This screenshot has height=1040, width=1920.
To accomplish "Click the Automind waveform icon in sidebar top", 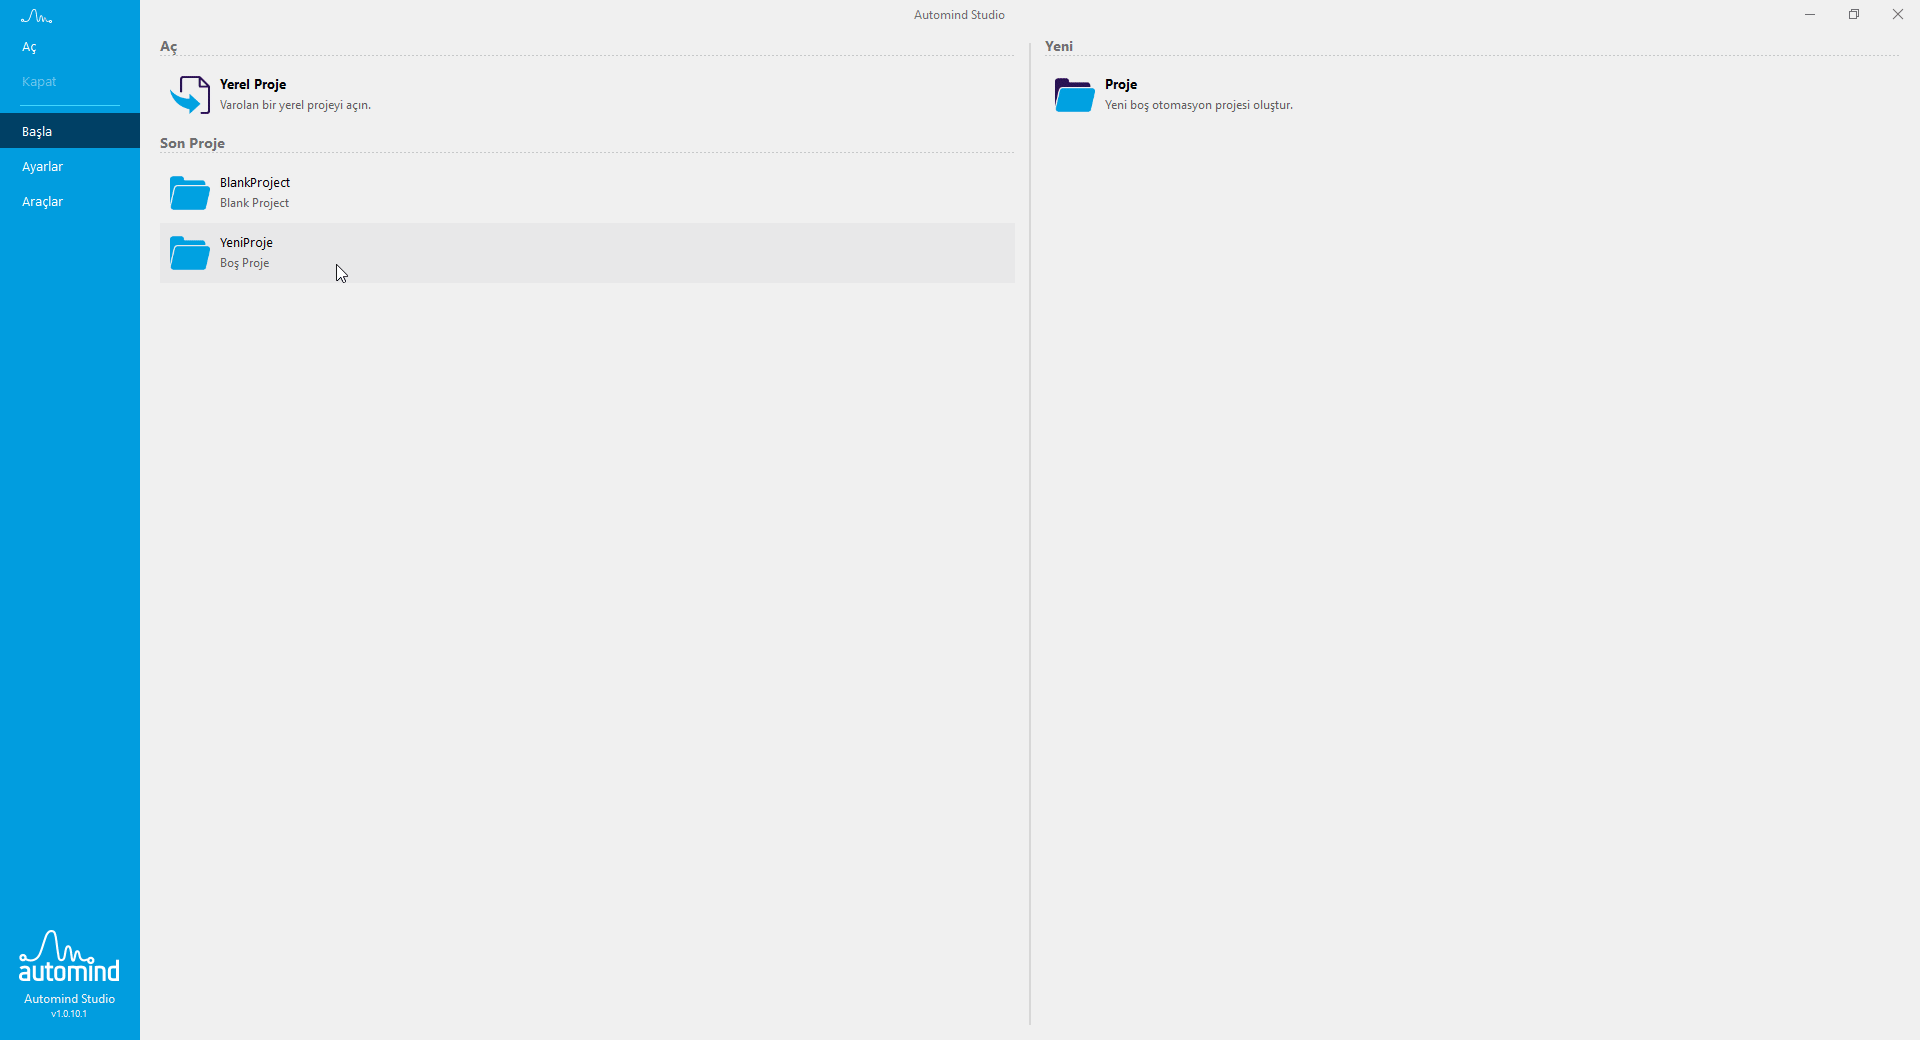I will point(36,17).
